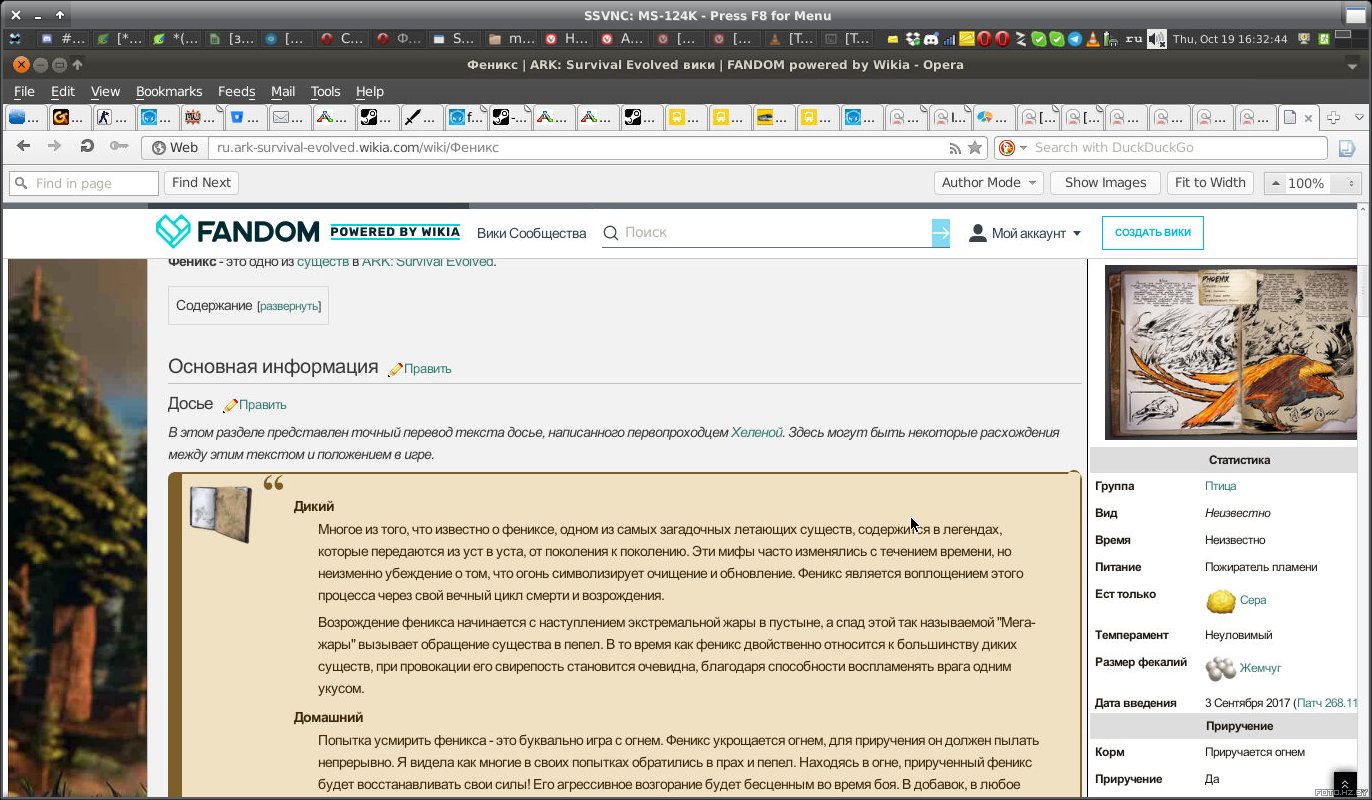Open the Патч 268.11 link
Image resolution: width=1372 pixels, height=800 pixels.
tap(1327, 703)
